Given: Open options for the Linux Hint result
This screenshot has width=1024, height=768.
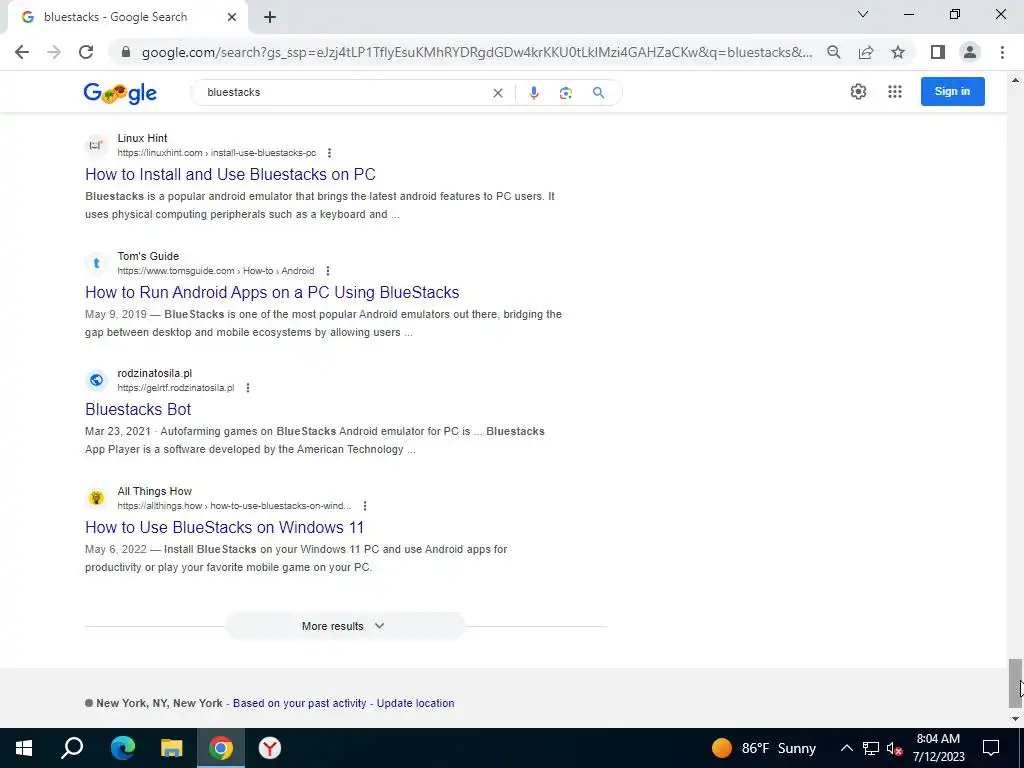Looking at the screenshot, I should 329,153.
